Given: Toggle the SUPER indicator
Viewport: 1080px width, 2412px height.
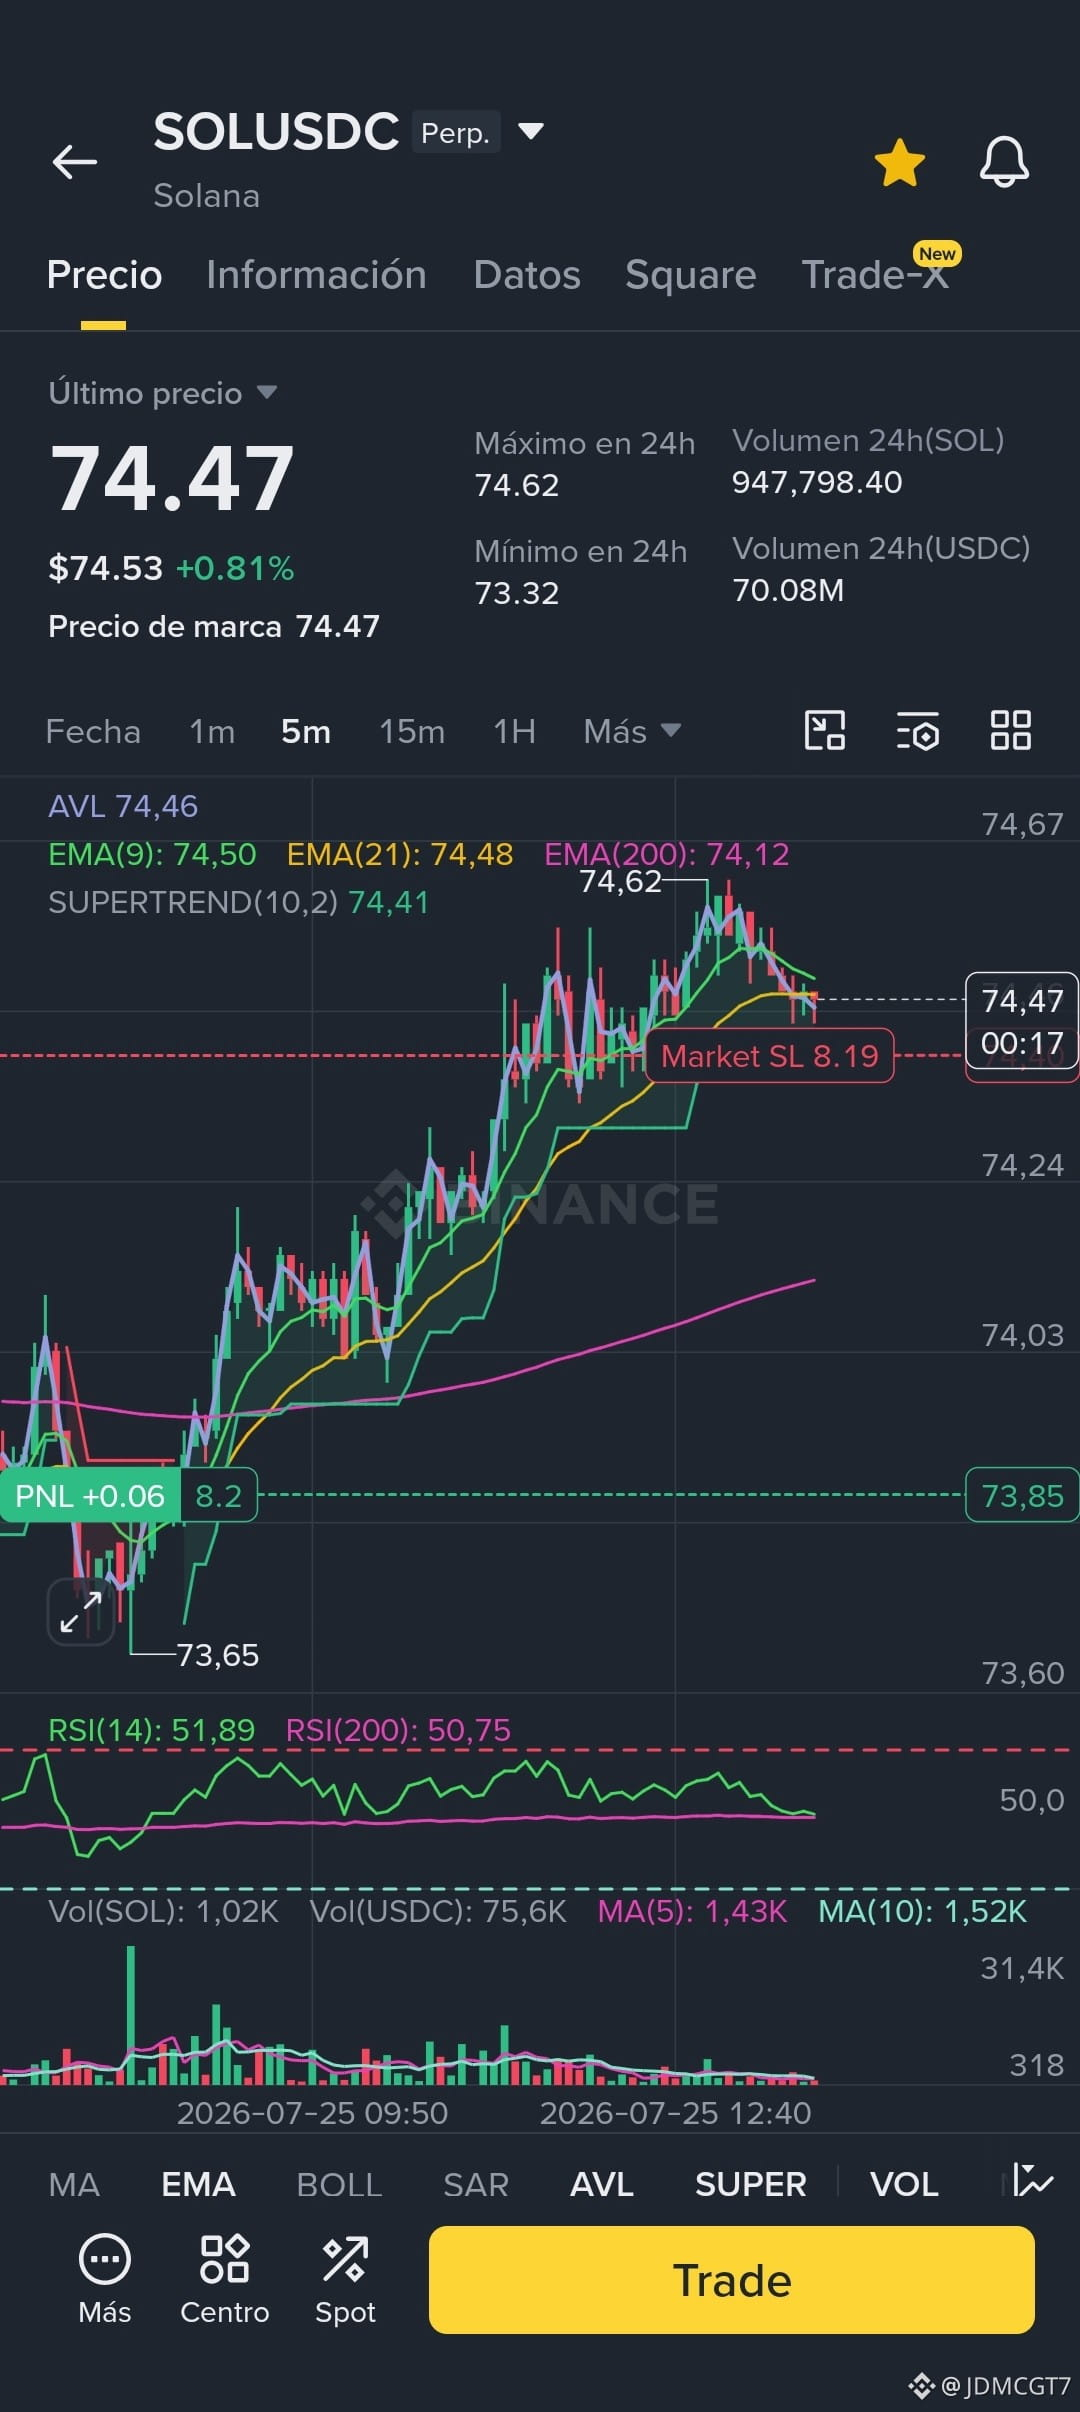Looking at the screenshot, I should click(751, 2184).
